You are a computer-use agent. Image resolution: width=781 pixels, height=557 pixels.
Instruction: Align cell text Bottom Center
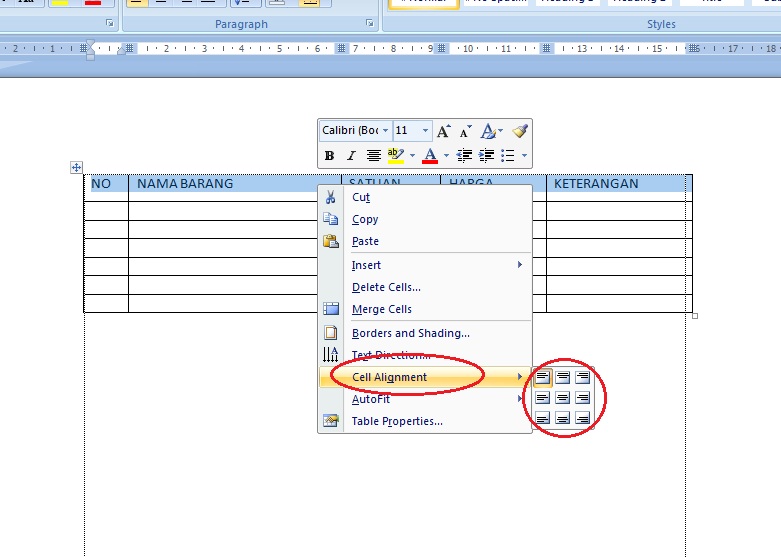pos(563,418)
